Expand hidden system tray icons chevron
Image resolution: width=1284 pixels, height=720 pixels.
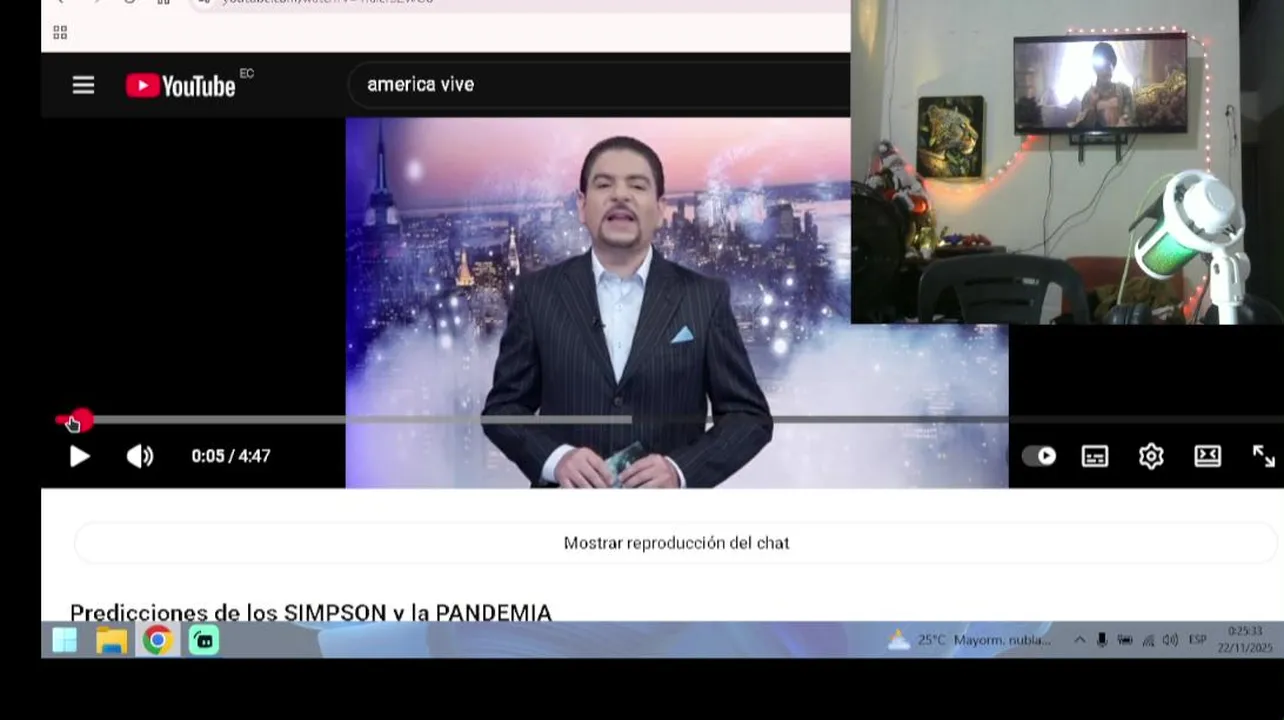[x=1080, y=640]
